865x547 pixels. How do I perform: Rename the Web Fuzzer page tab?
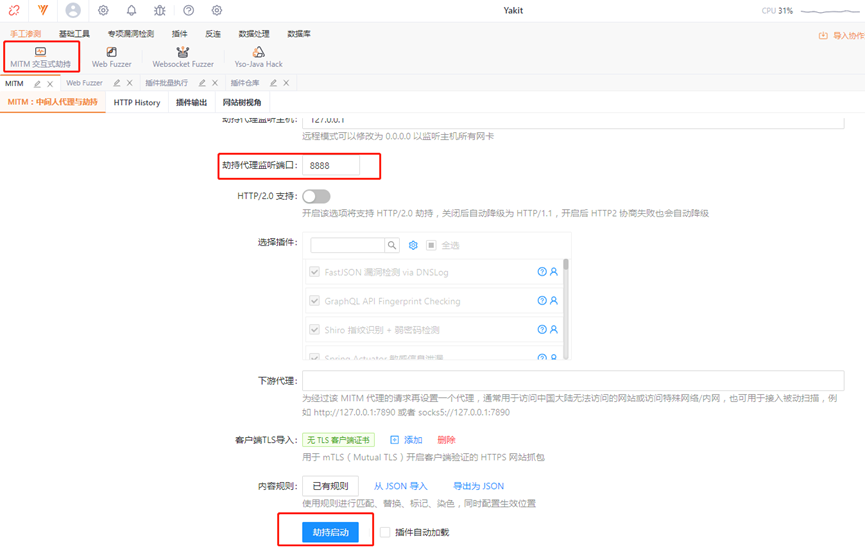(x=117, y=83)
